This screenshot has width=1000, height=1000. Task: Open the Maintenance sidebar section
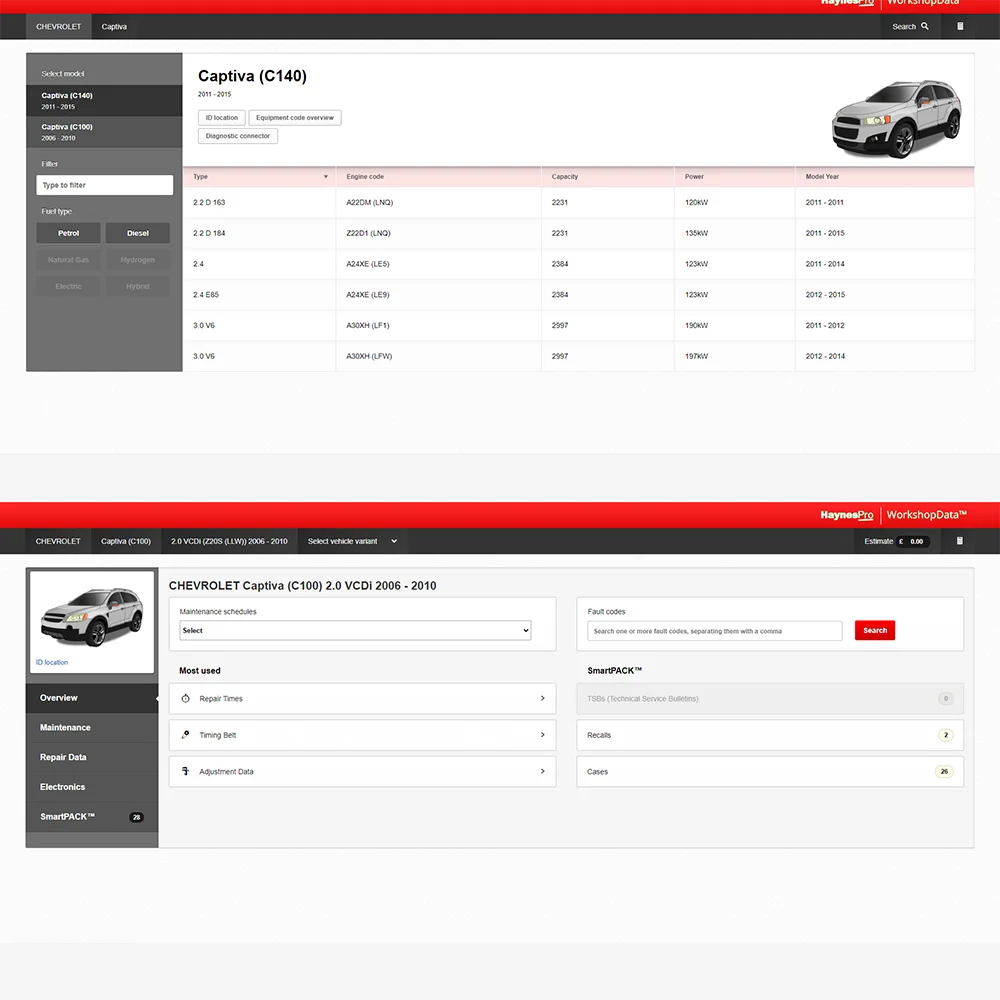(92, 728)
